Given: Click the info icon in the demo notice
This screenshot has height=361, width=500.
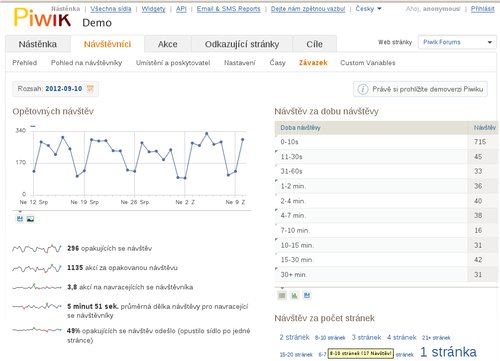Looking at the screenshot, I should tap(363, 89).
